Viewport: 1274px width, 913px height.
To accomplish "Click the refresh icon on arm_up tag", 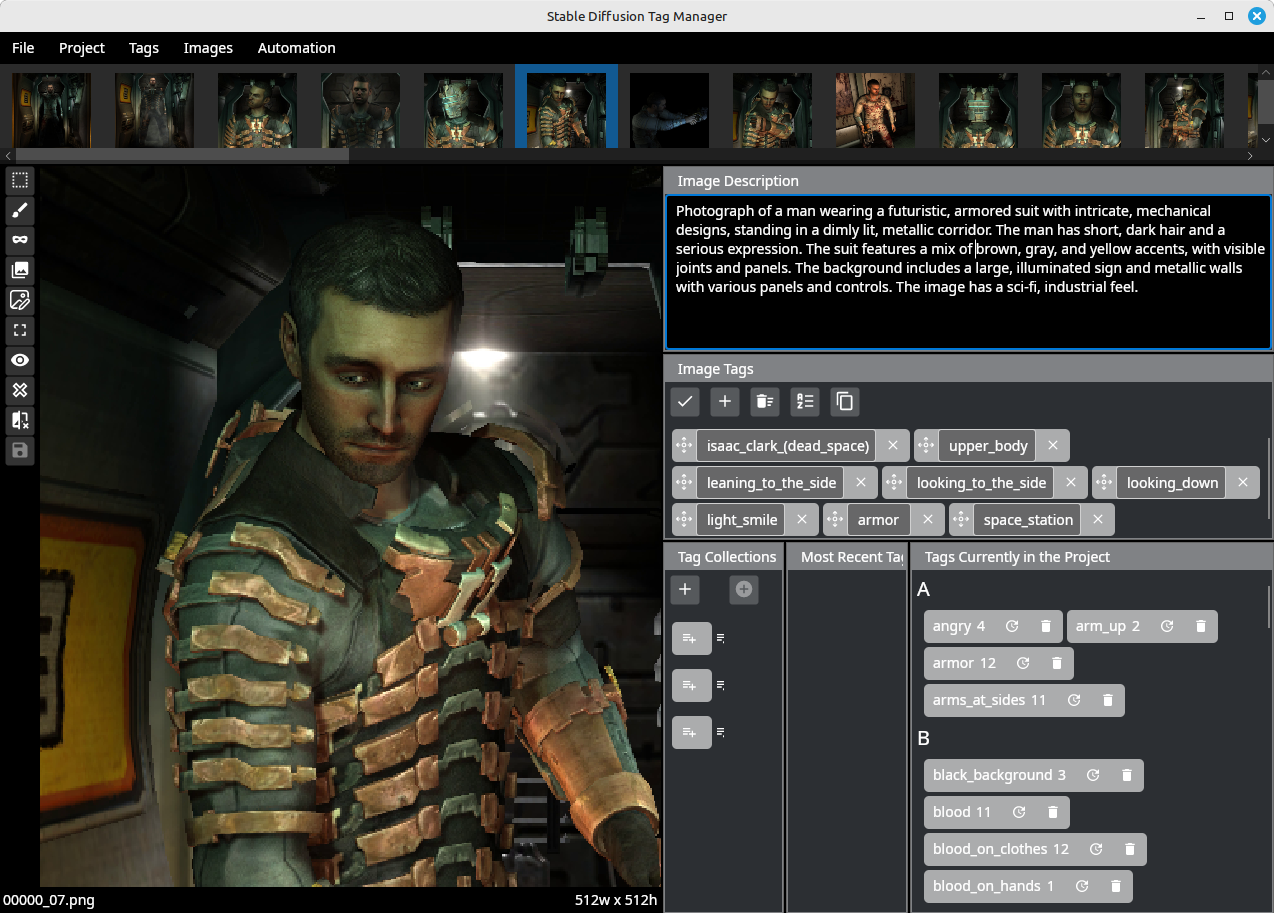I will (x=1167, y=626).
